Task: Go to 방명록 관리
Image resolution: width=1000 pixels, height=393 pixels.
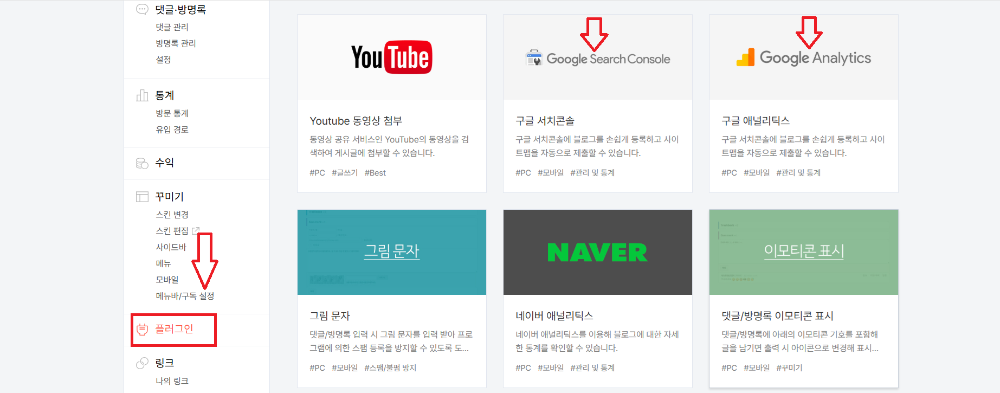Action: [x=175, y=43]
